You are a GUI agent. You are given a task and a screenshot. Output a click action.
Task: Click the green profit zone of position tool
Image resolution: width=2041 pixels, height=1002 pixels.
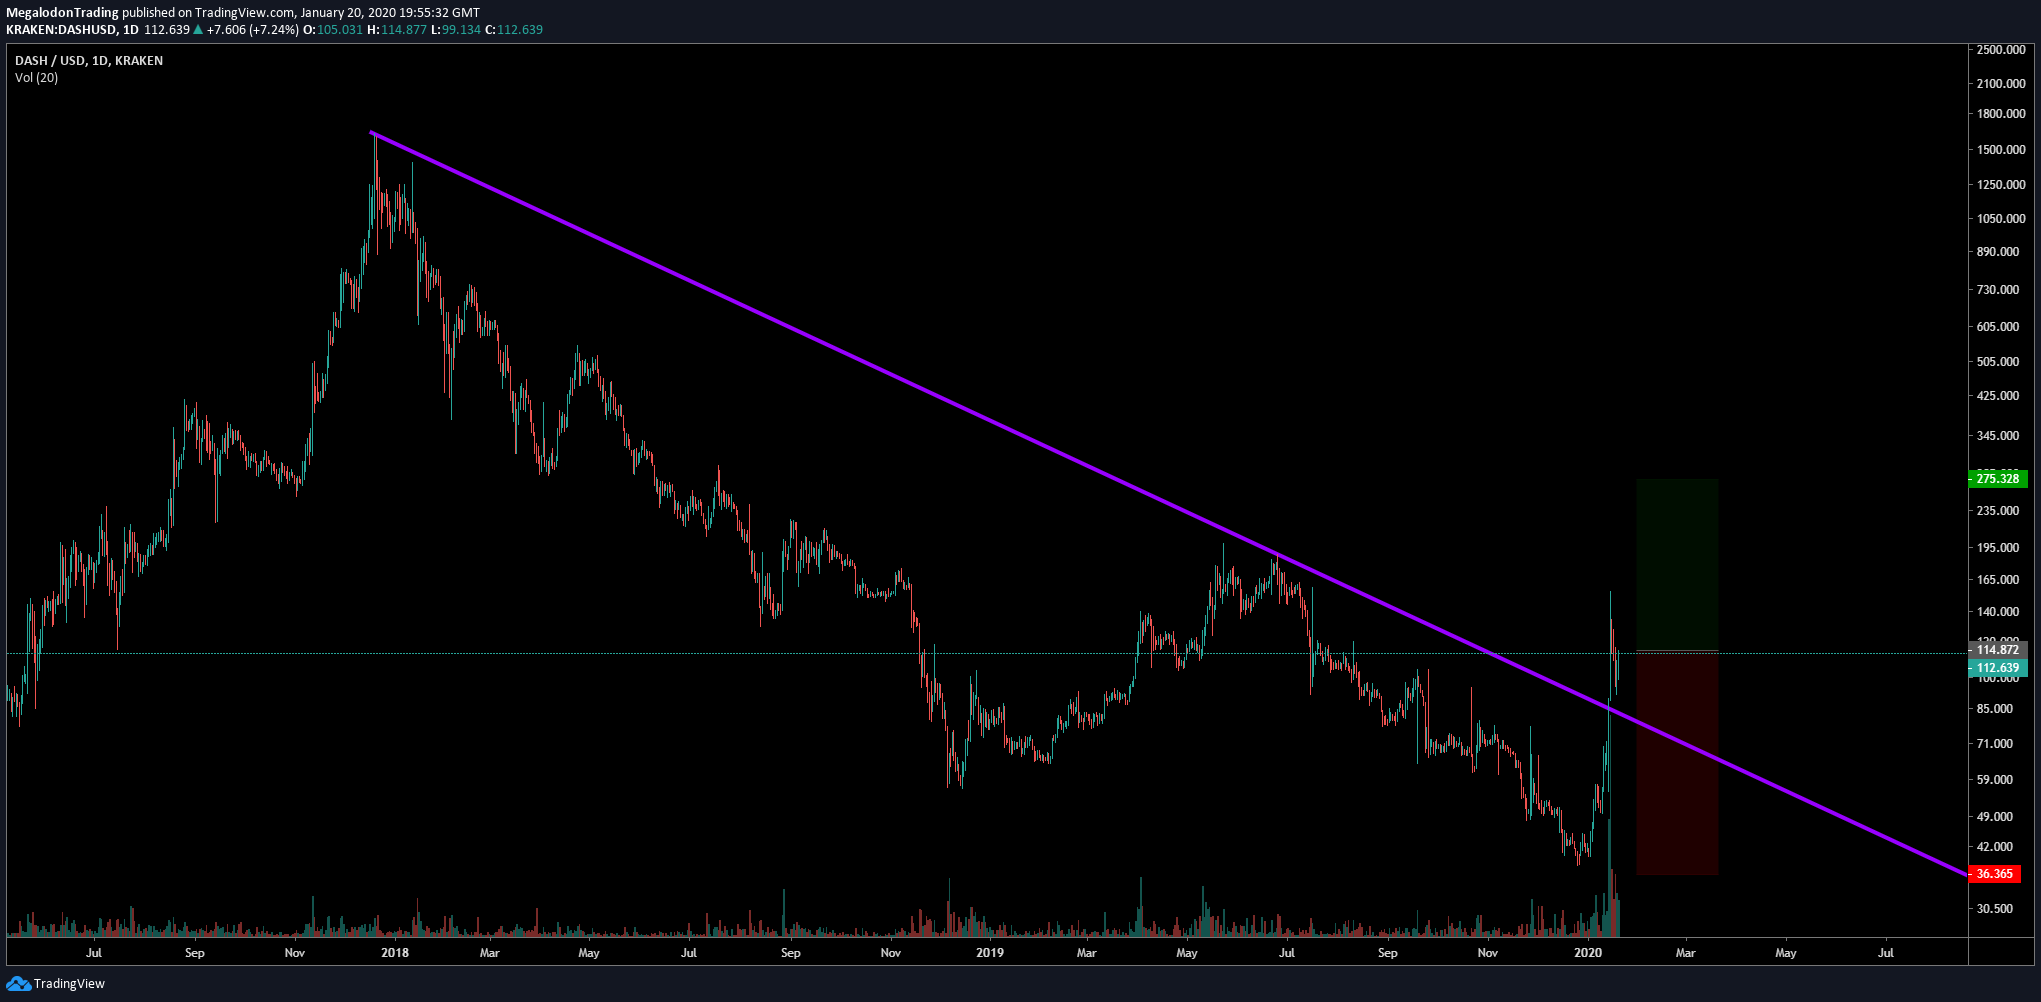coord(1677,565)
